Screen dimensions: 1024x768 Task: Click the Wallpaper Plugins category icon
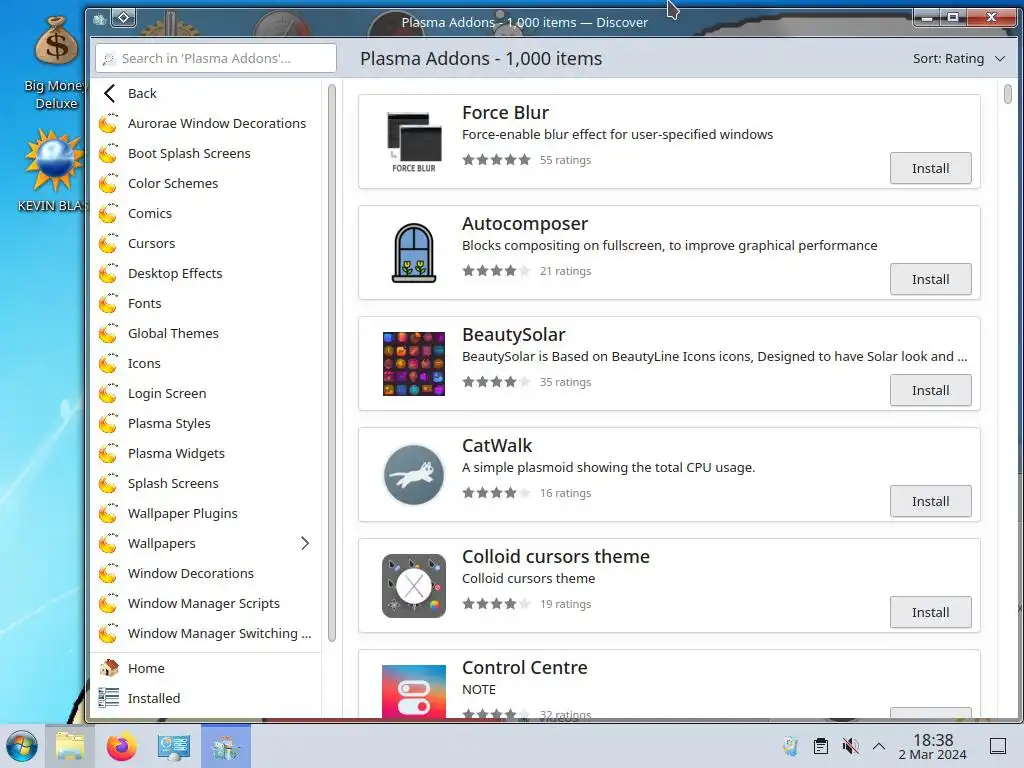[x=108, y=514]
